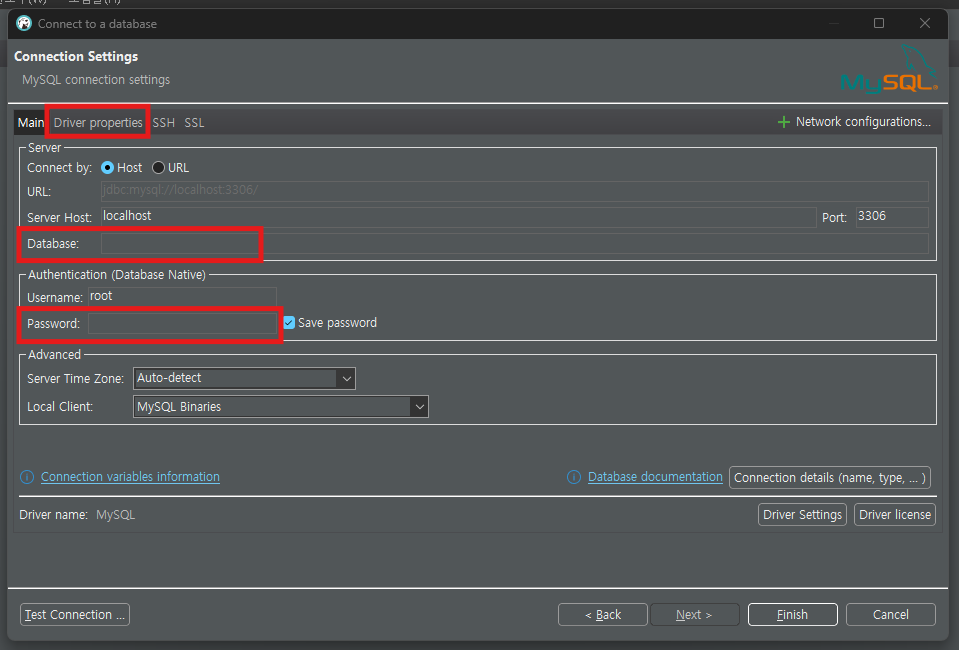This screenshot has width=959, height=650.
Task: Focus the Port field
Action: pyautogui.click(x=892, y=216)
